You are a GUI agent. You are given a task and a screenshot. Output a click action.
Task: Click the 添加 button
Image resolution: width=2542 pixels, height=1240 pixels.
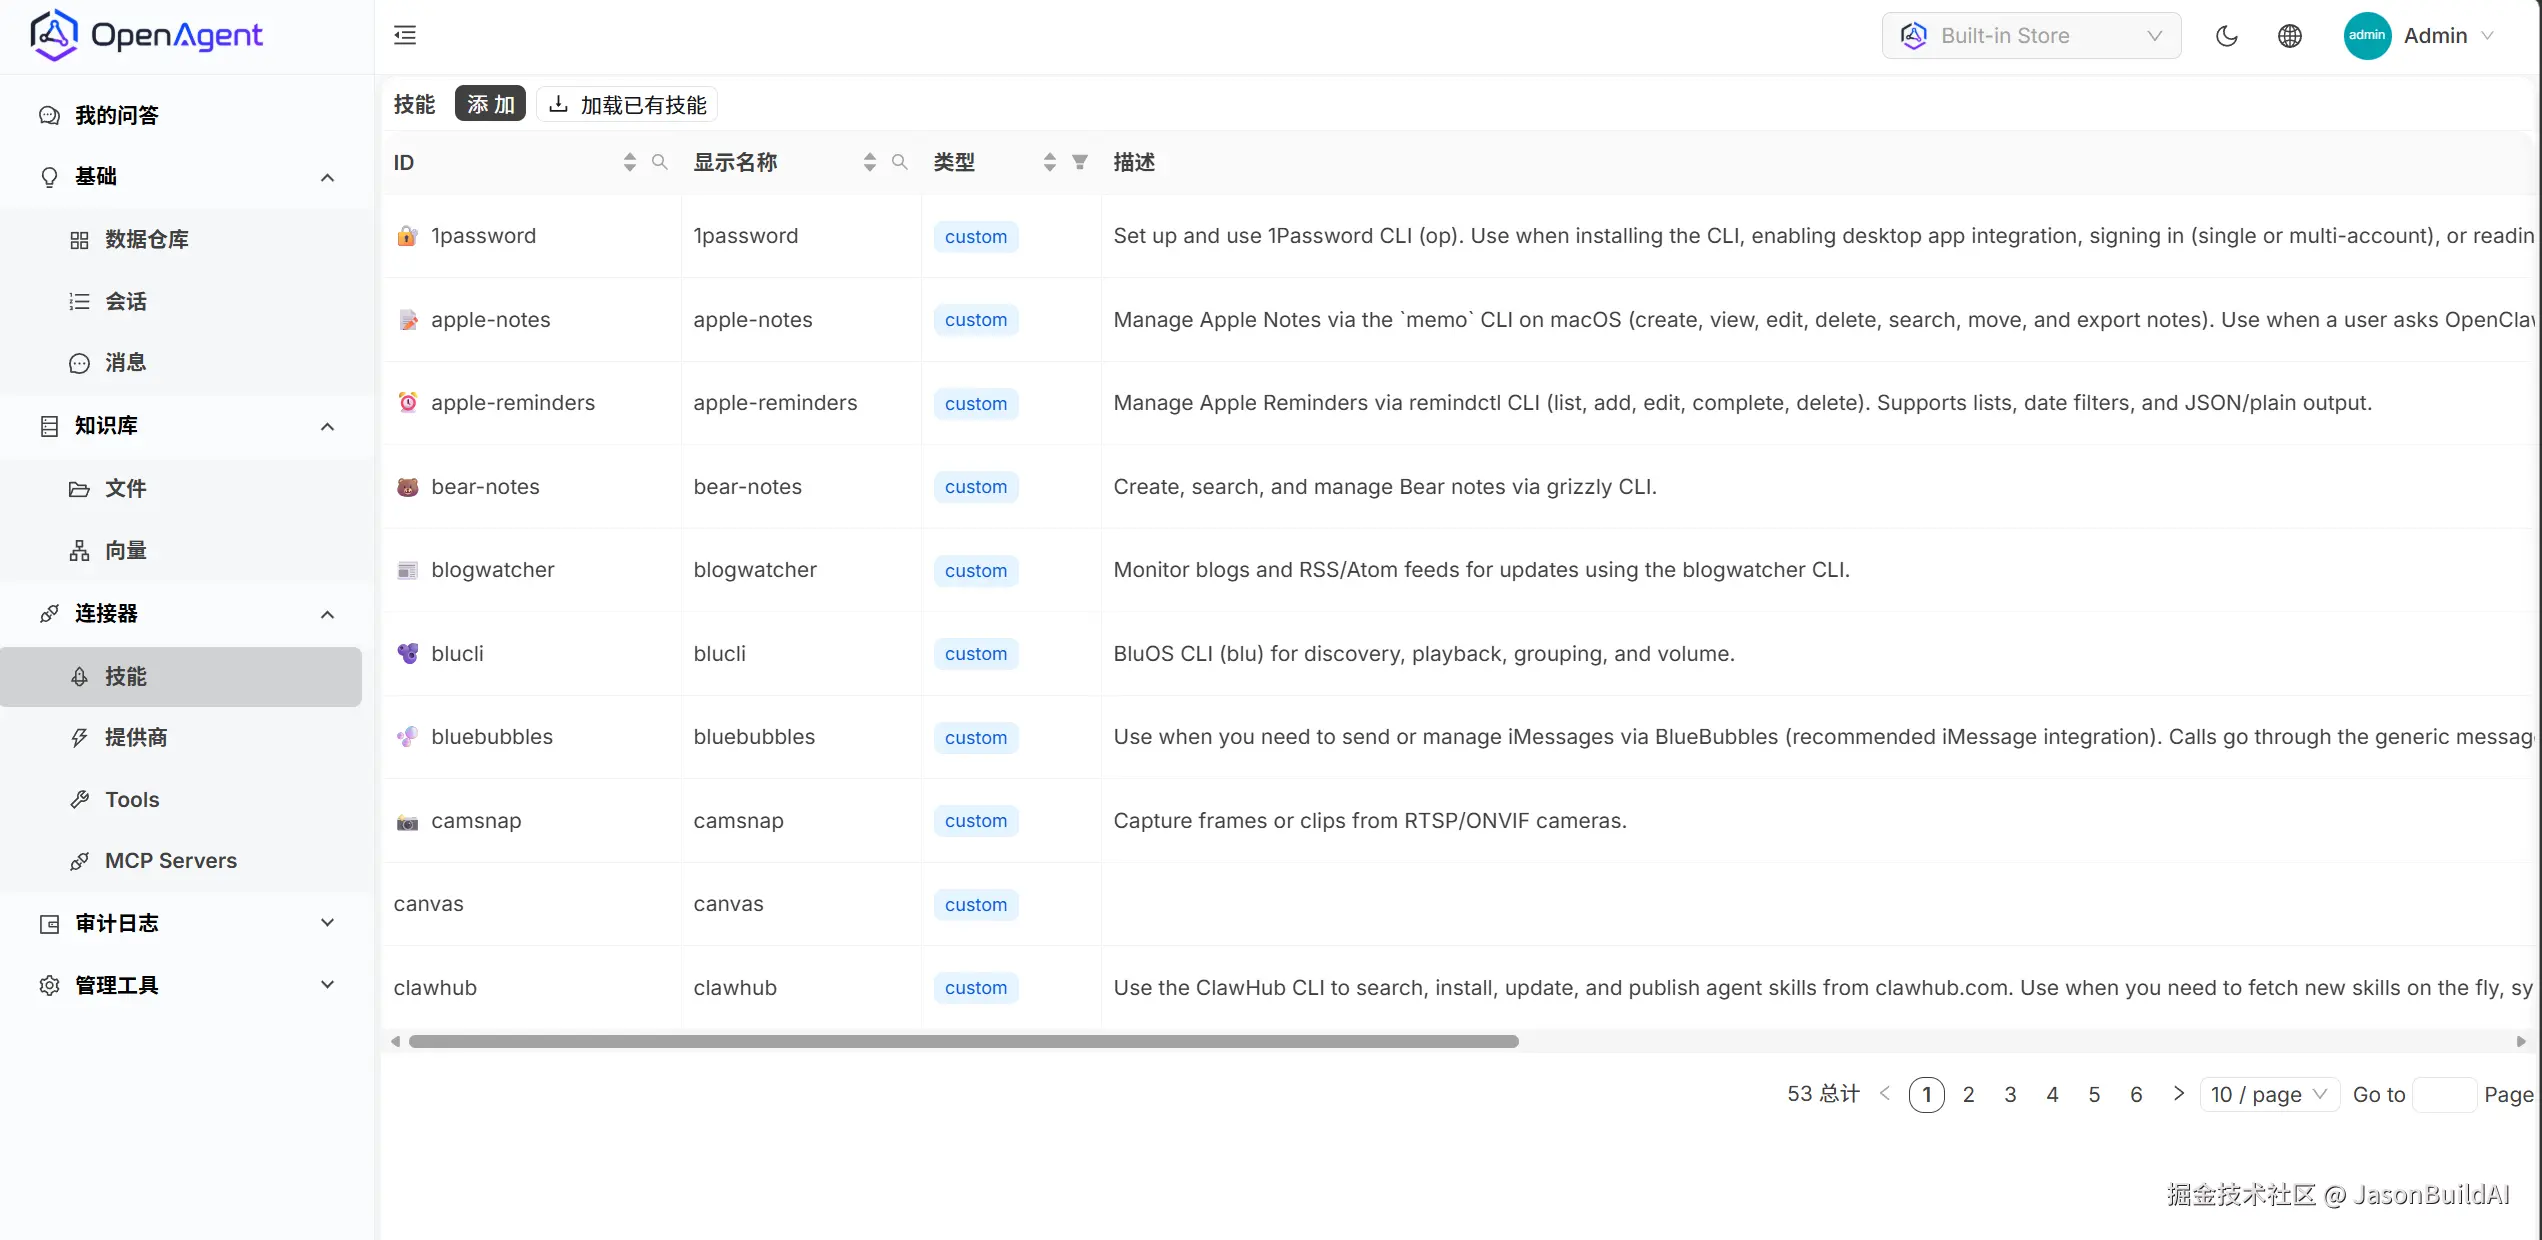click(x=490, y=104)
